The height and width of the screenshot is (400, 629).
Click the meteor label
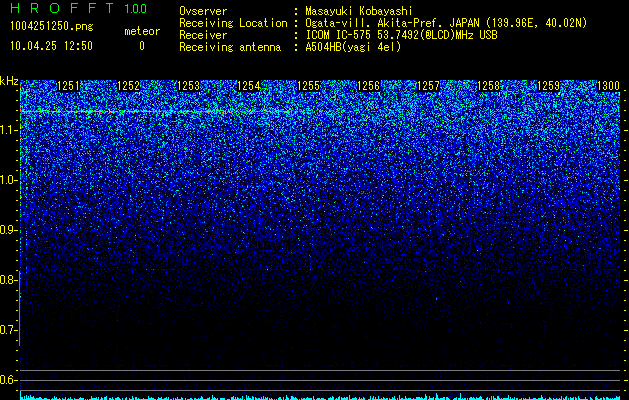[142, 31]
